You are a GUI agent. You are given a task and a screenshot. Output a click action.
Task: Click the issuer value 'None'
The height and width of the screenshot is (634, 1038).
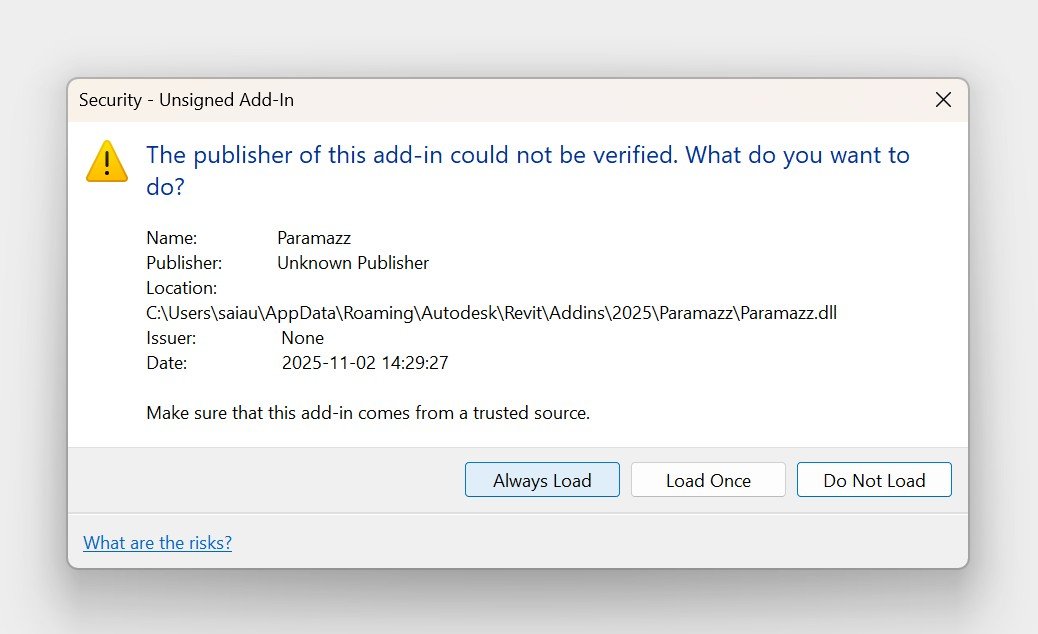coord(303,338)
